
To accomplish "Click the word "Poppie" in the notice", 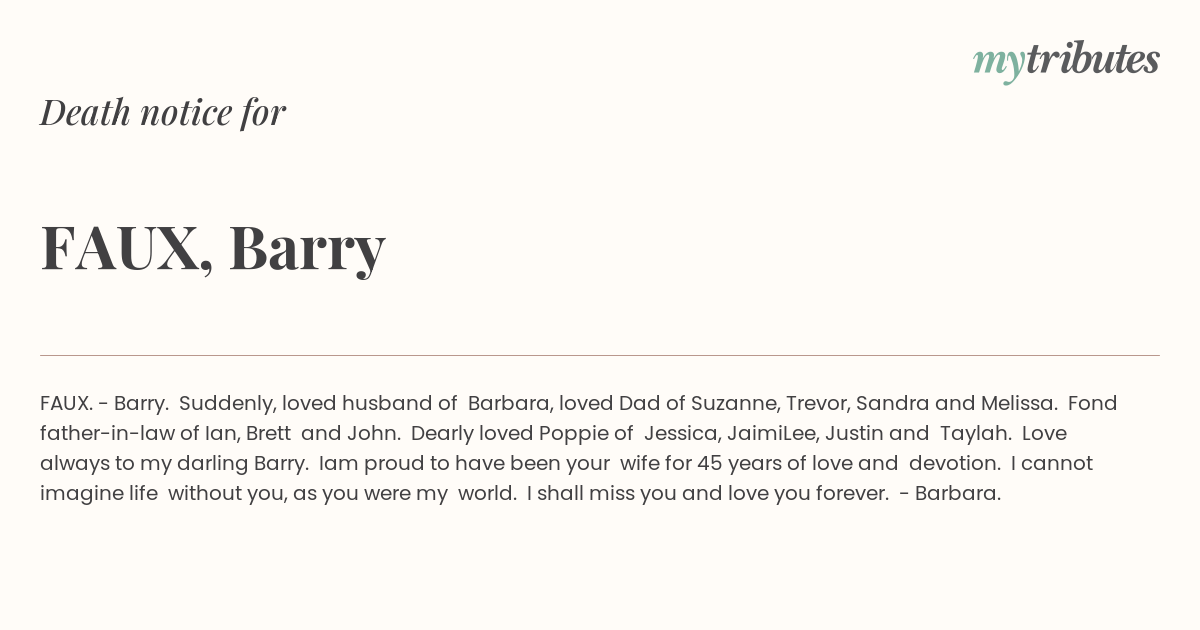I will (x=574, y=434).
